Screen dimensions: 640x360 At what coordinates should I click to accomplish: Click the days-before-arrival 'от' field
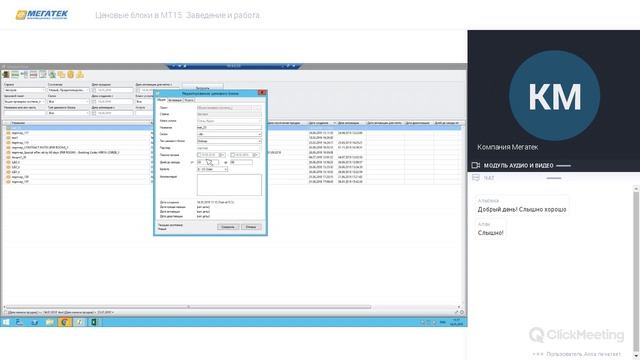(x=207, y=162)
